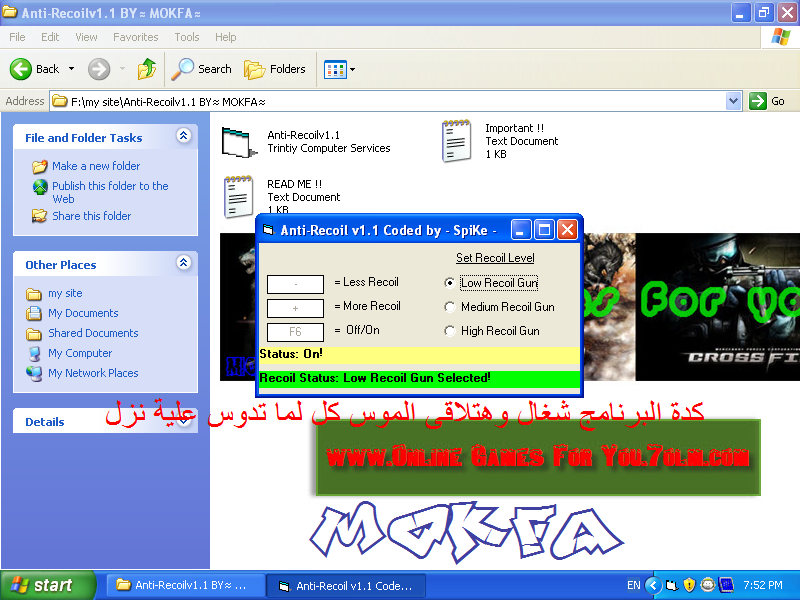Click the F6 Off/On hotkey field

[295, 332]
